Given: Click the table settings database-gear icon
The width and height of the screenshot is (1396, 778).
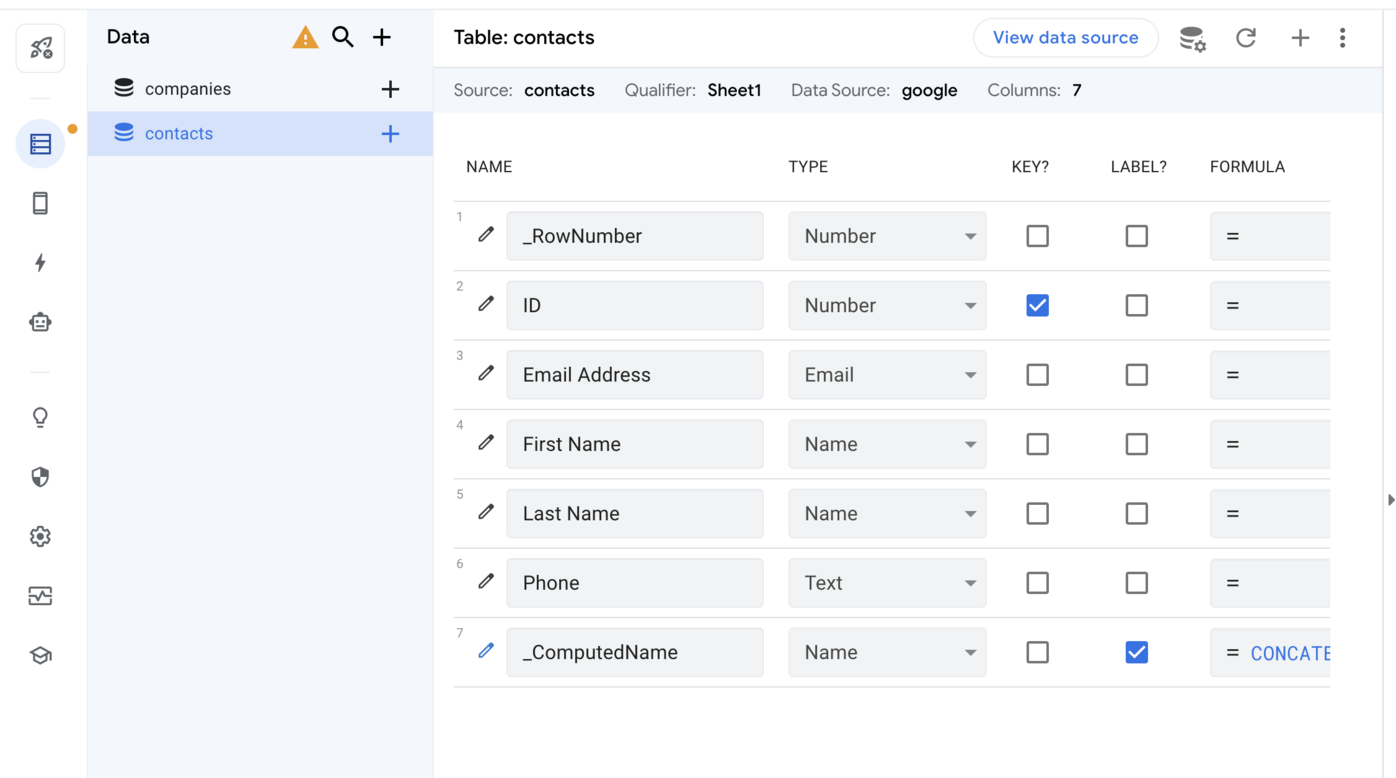Looking at the screenshot, I should click(x=1192, y=38).
